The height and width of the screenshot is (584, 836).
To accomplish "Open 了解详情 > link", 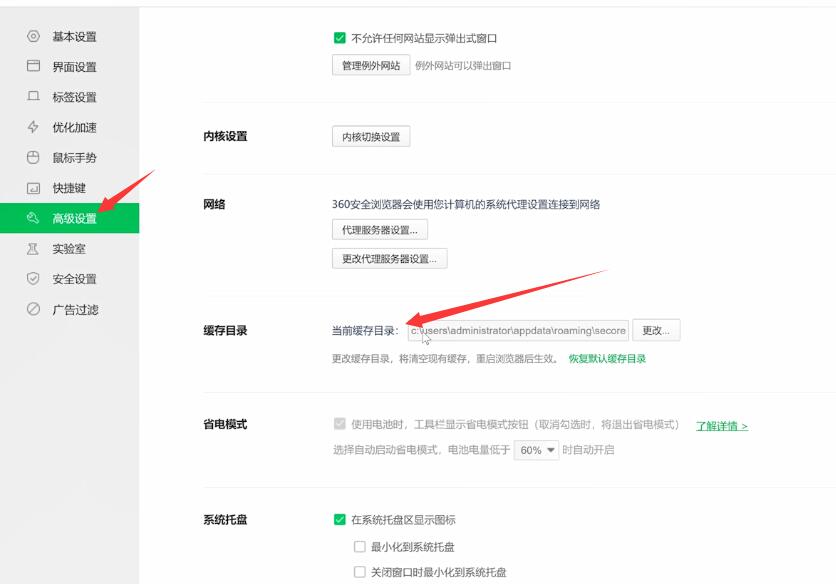I will tap(722, 426).
